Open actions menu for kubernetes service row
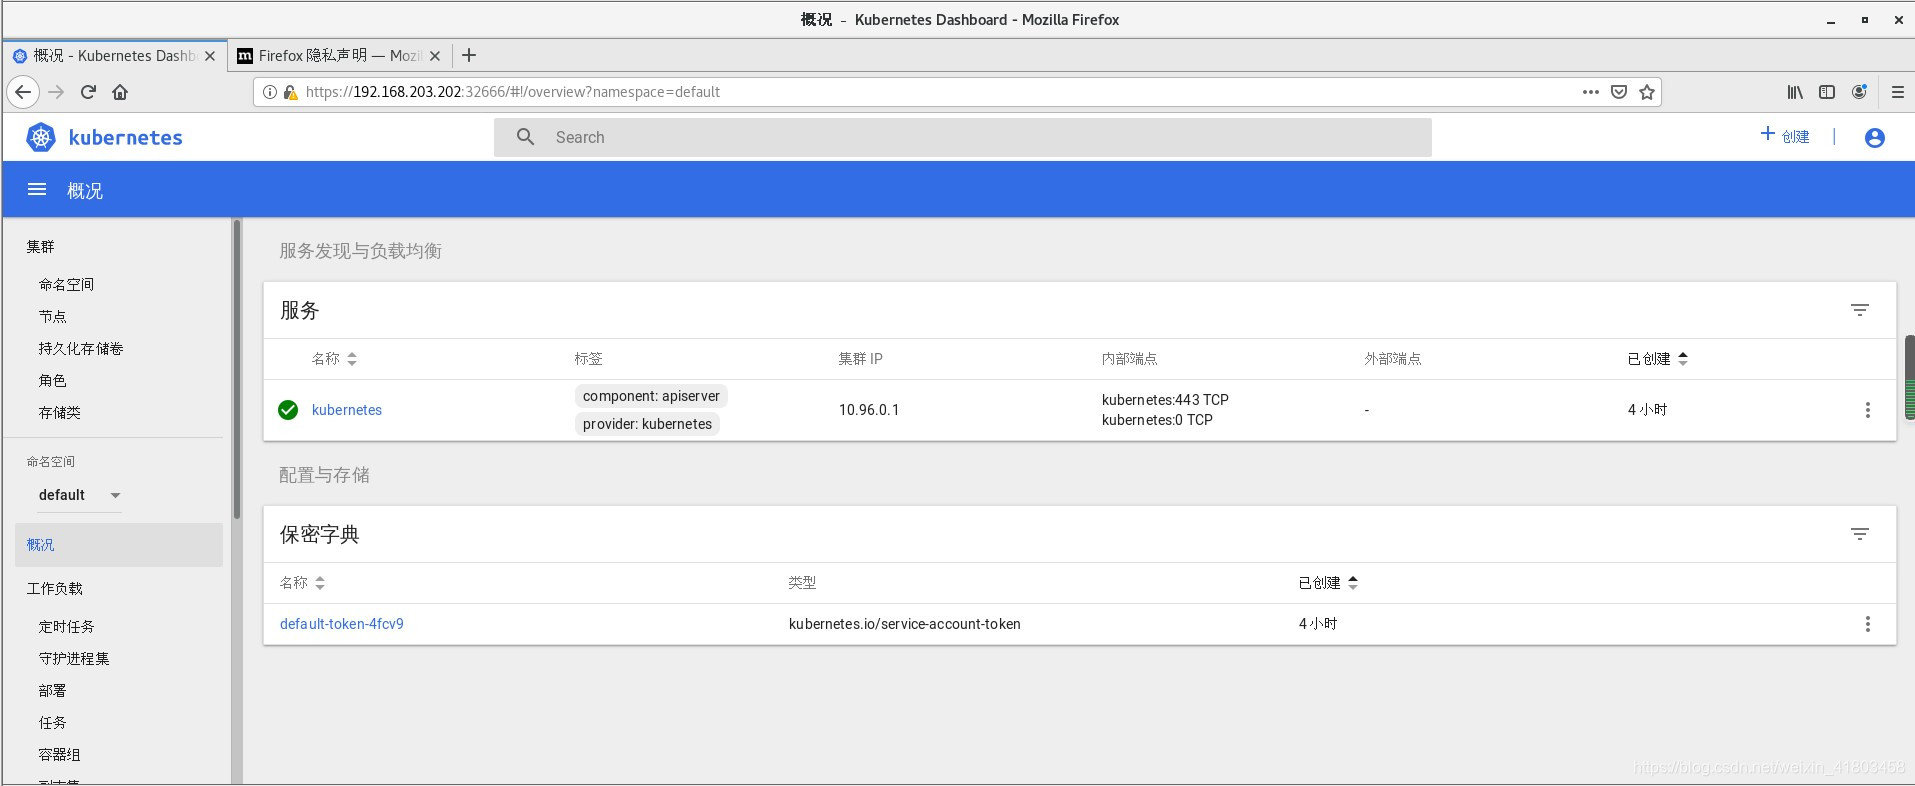This screenshot has height=786, width=1915. point(1867,410)
